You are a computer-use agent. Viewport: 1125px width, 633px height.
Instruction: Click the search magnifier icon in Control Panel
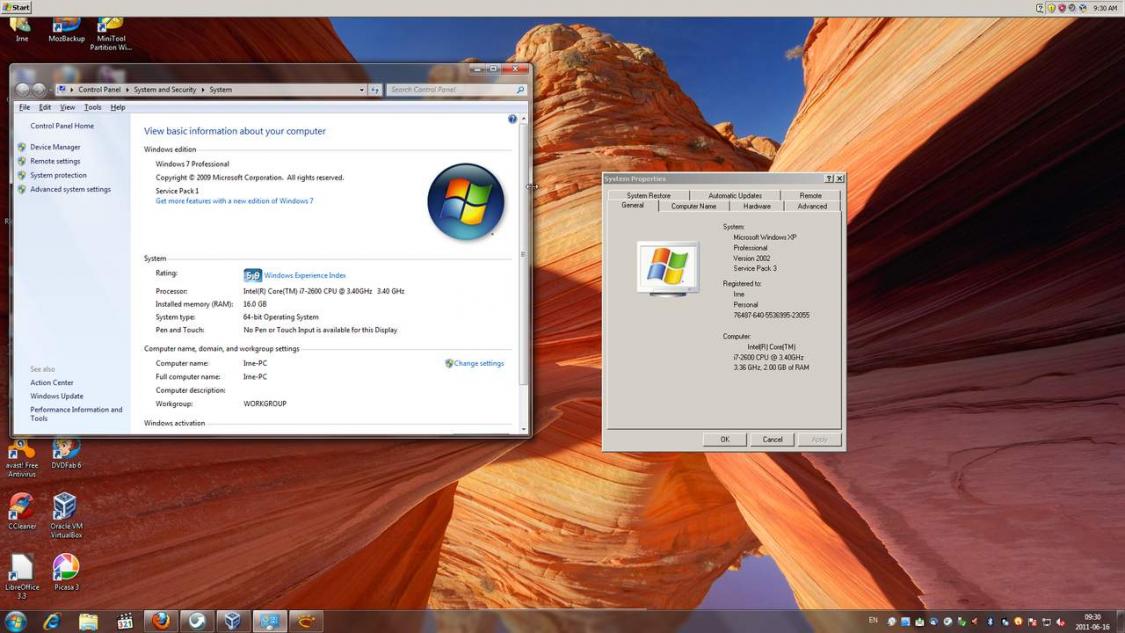[520, 90]
